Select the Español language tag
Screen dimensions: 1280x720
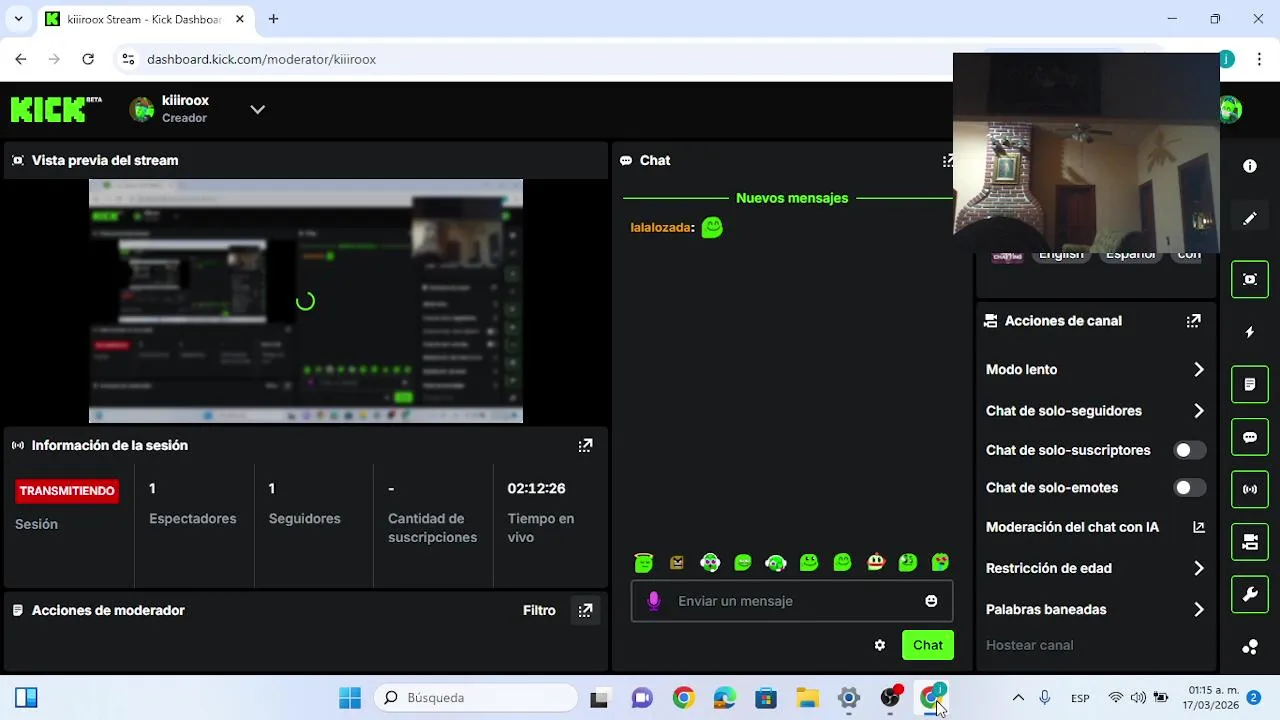click(x=1130, y=255)
